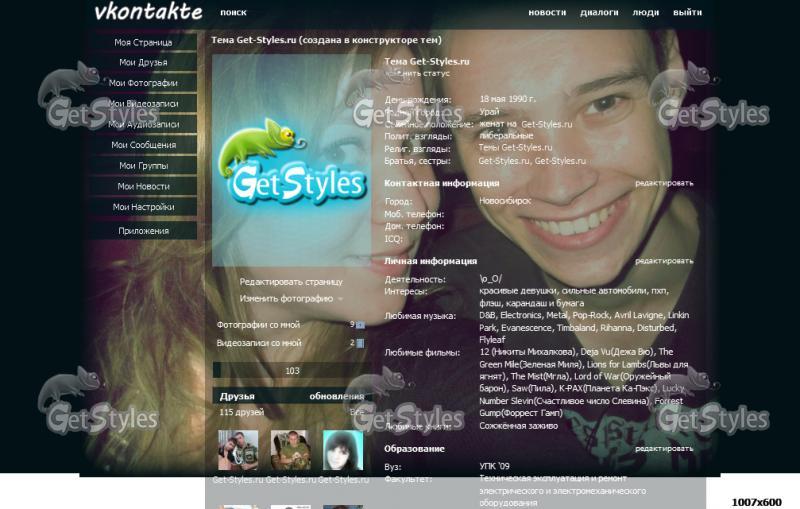Edit the Контактная информация section
Screen dimensions: 800x509
pyautogui.click(x=663, y=184)
